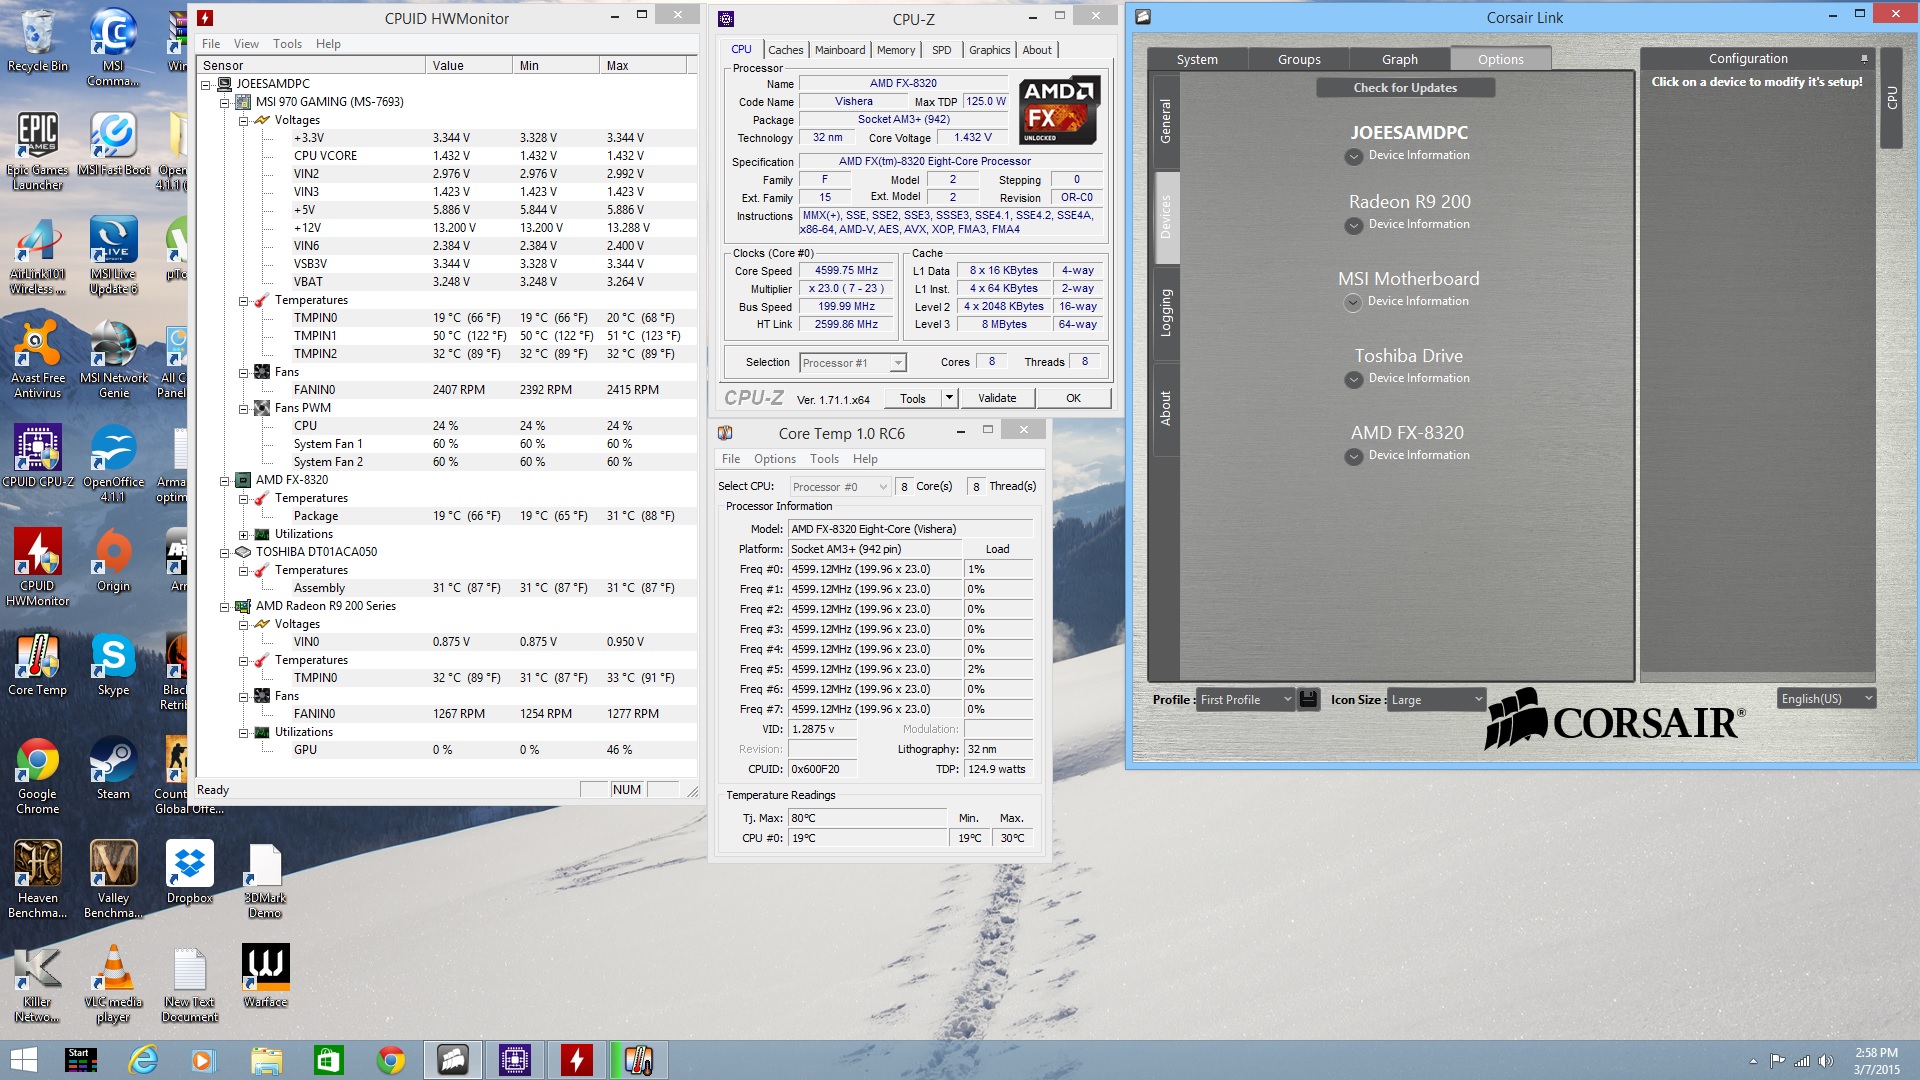The height and width of the screenshot is (1080, 1920).
Task: Click Internet Explorer taskbar icon
Action: (x=143, y=1060)
